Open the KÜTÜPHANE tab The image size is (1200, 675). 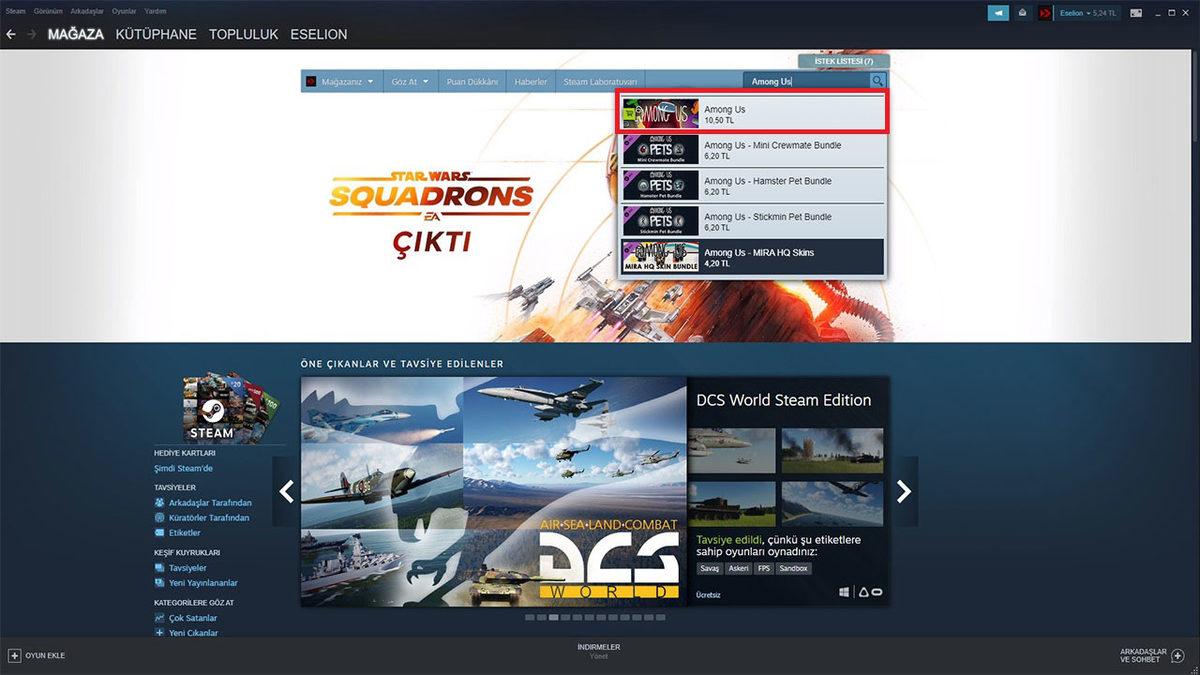pos(156,34)
